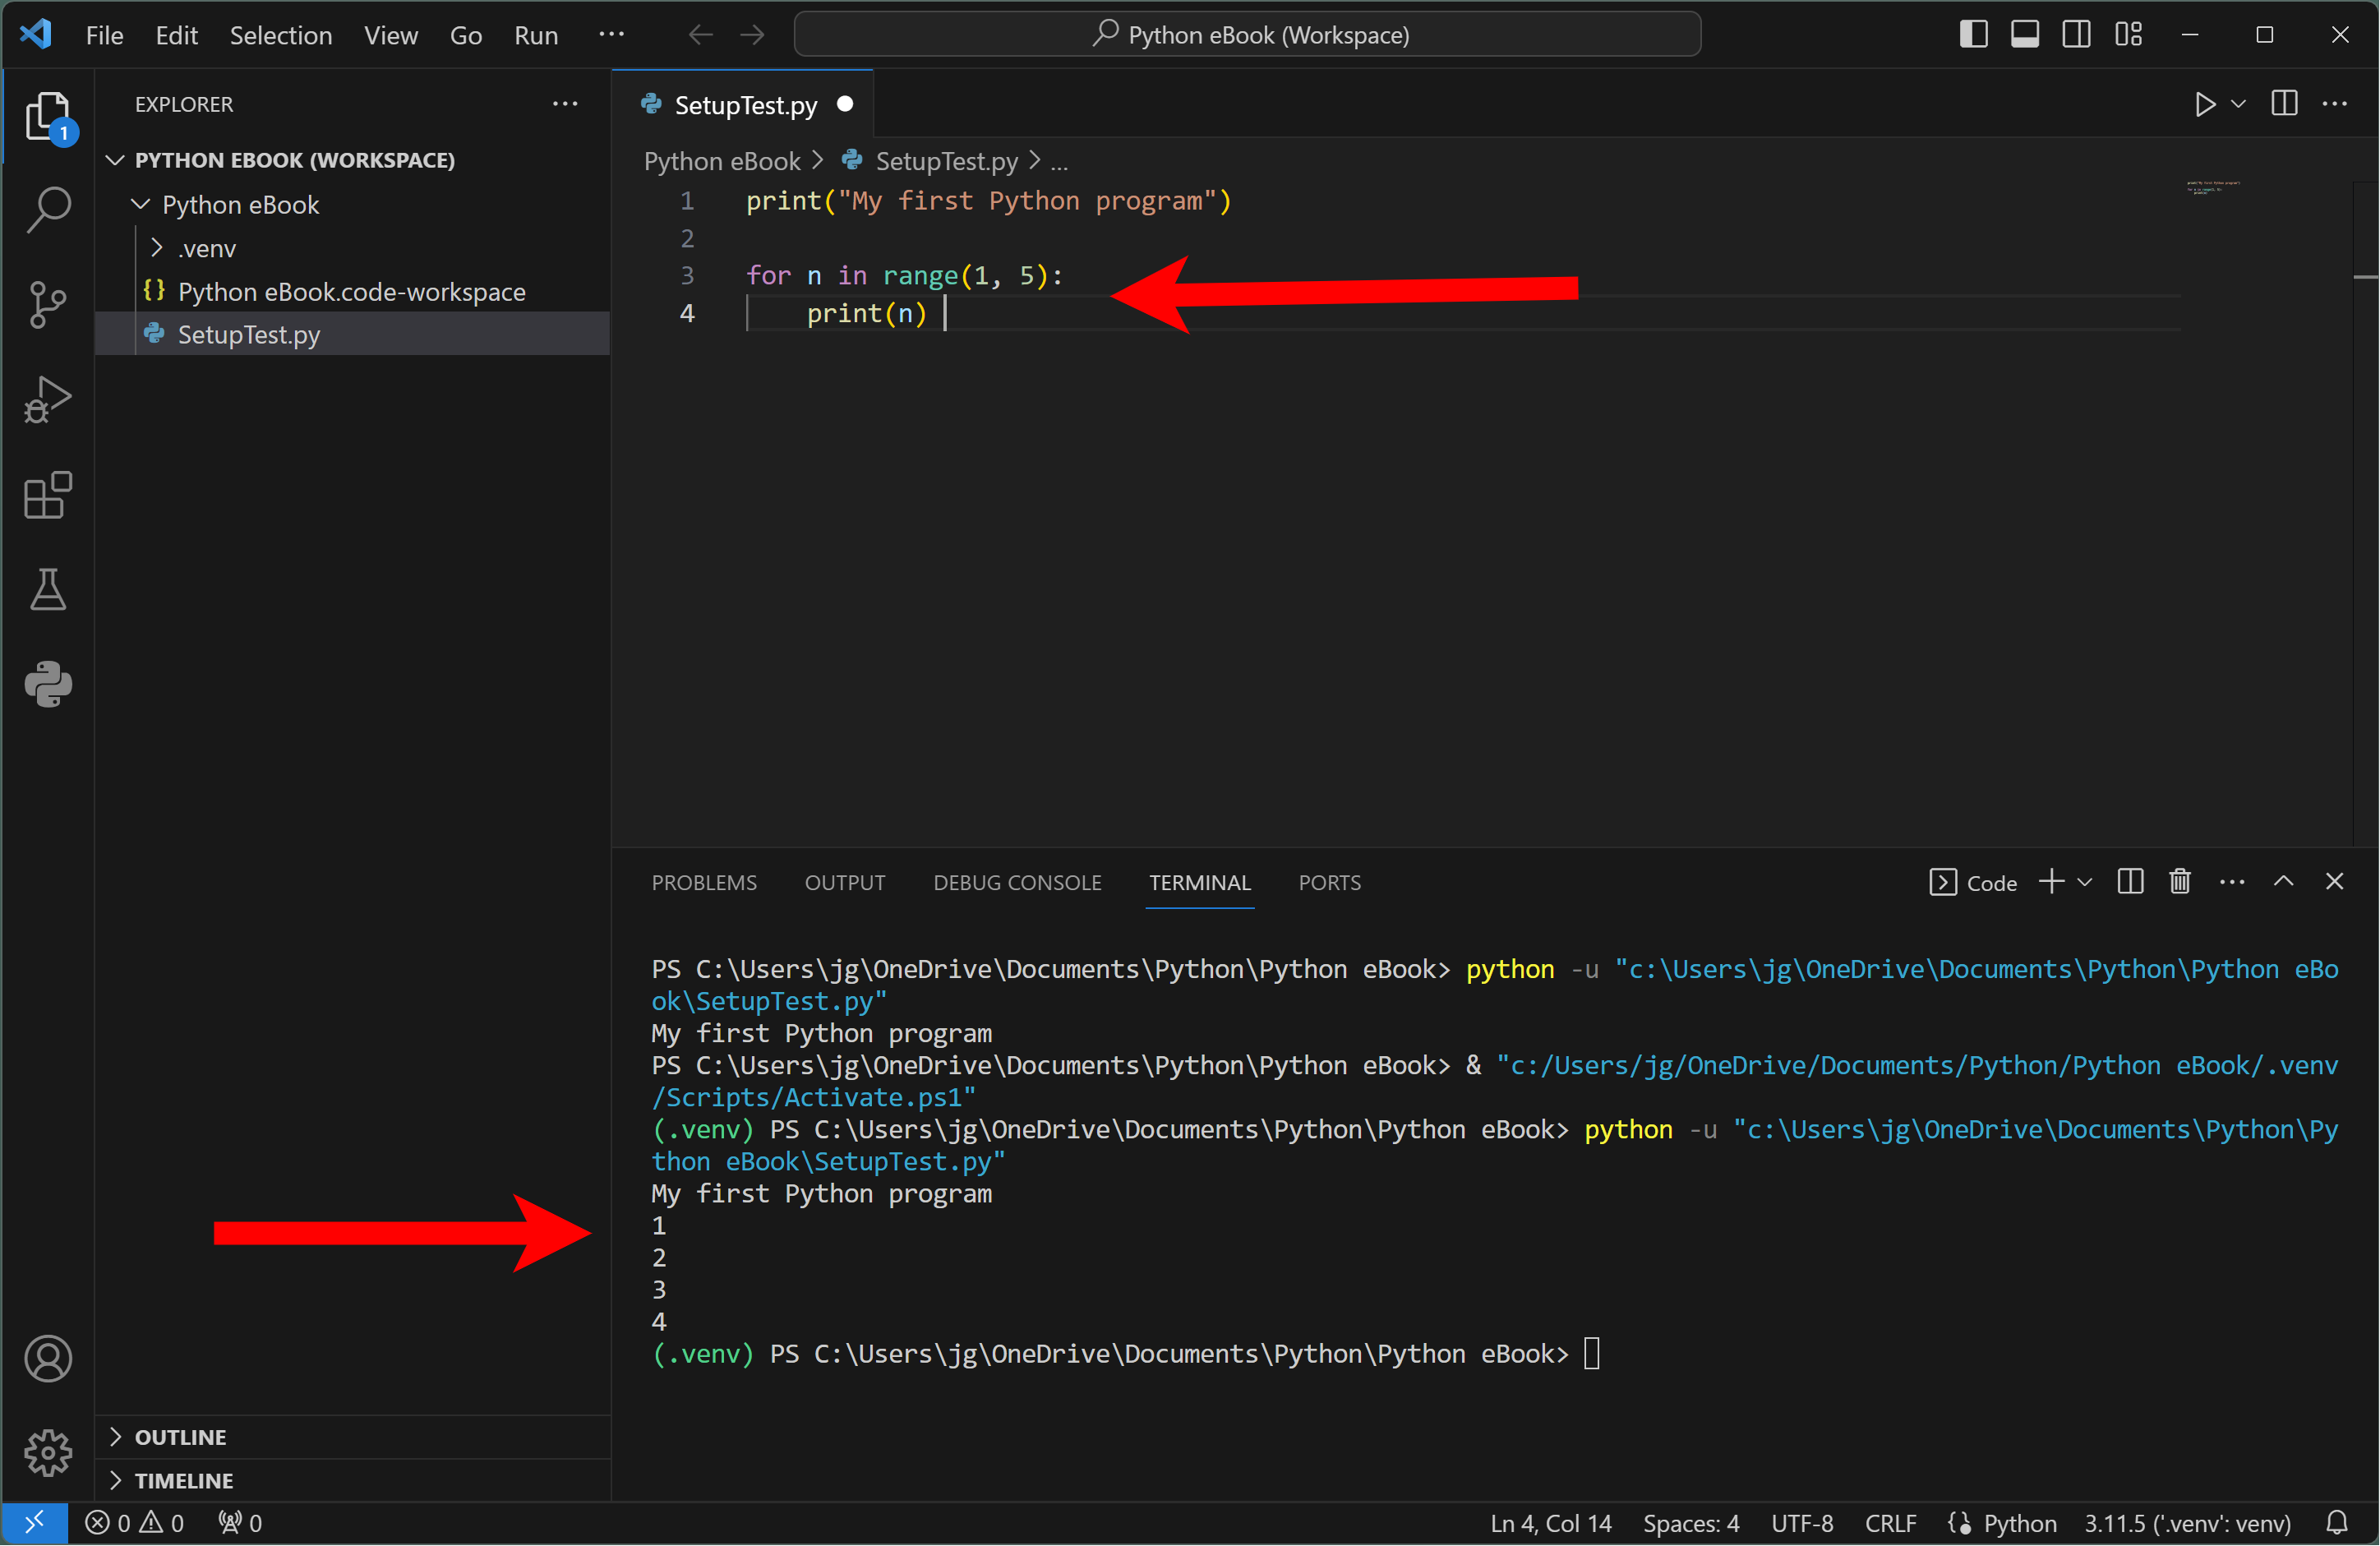
Task: Switch to the PORTS tab
Action: [x=1329, y=883]
